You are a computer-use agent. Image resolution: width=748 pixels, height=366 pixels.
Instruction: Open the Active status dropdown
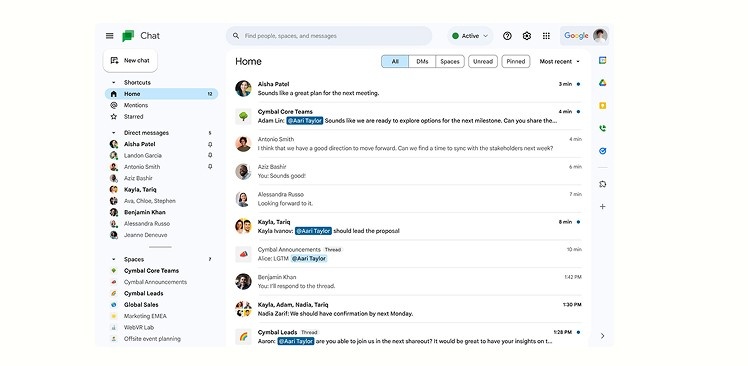[x=470, y=36]
